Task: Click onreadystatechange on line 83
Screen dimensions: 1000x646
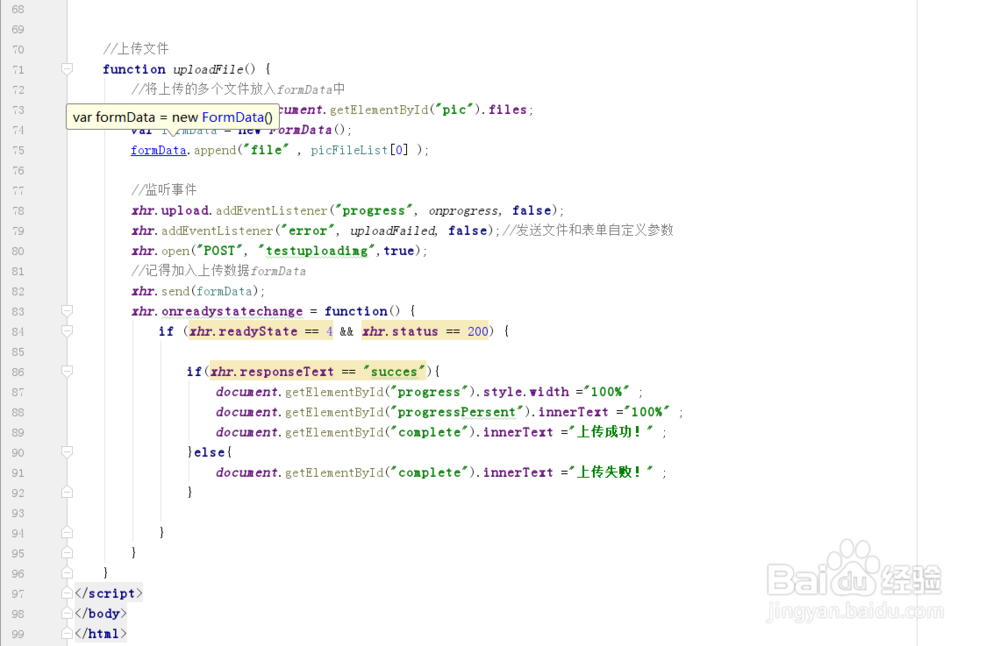Action: click(232, 311)
